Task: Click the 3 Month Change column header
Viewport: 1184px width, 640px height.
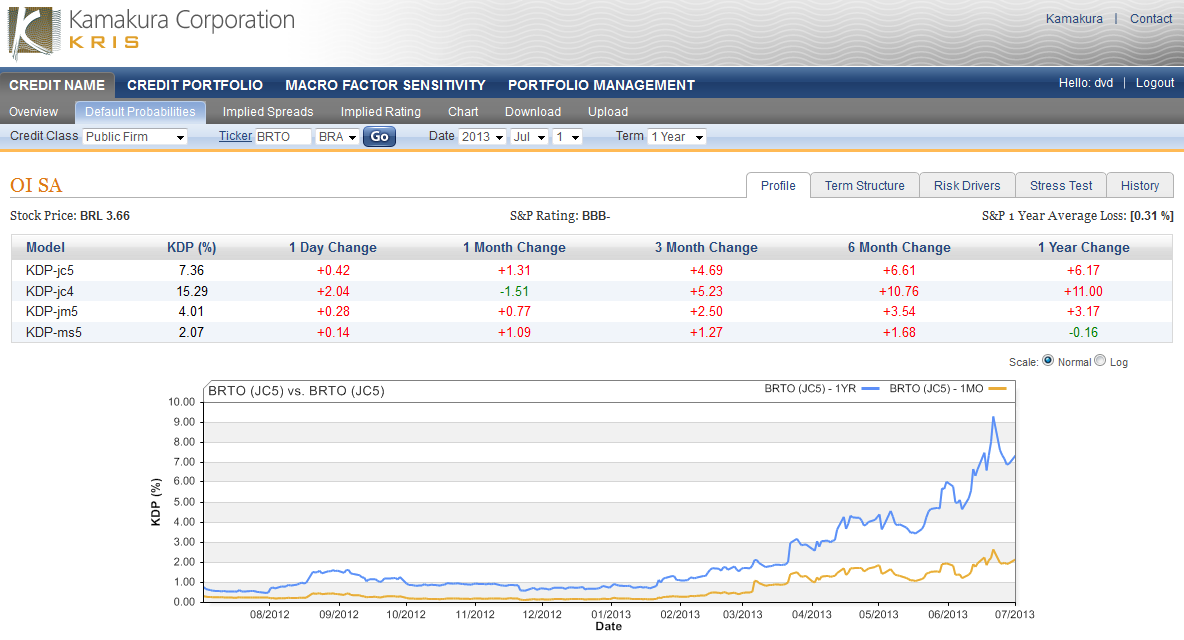Action: [706, 248]
